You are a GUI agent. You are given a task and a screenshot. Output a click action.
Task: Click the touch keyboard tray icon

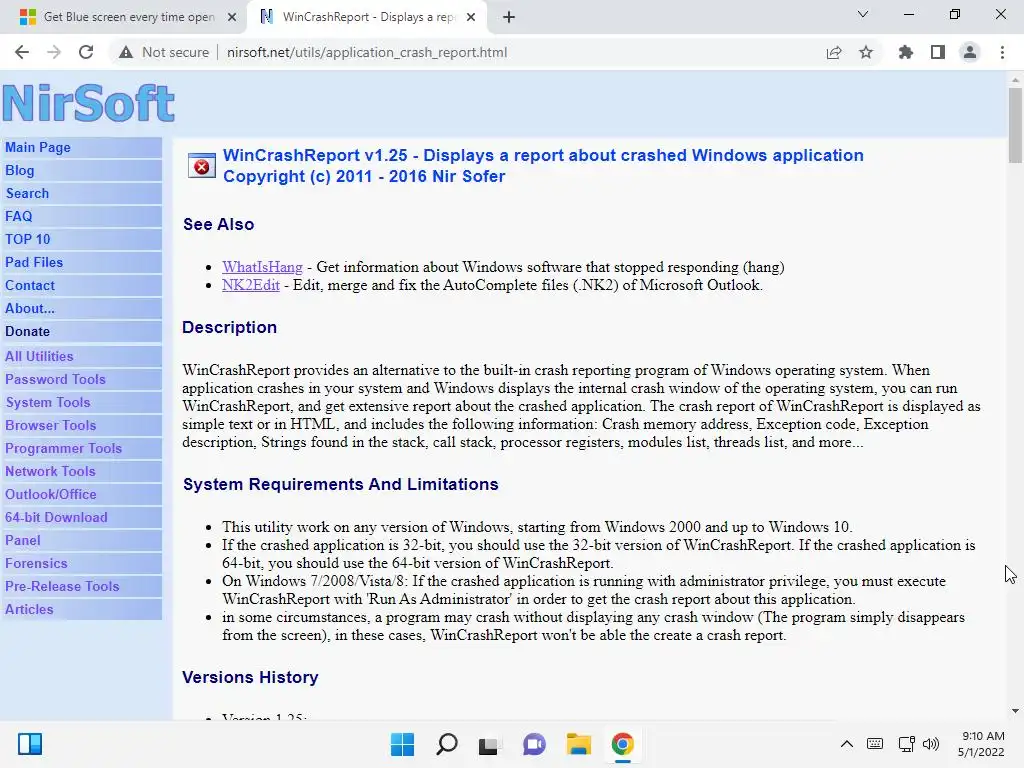875,744
